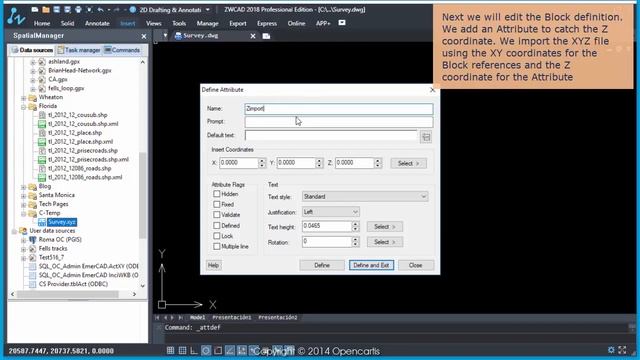Click the New drawing icon in quick access toolbar
This screenshot has width=640, height=360.
tap(35, 9)
